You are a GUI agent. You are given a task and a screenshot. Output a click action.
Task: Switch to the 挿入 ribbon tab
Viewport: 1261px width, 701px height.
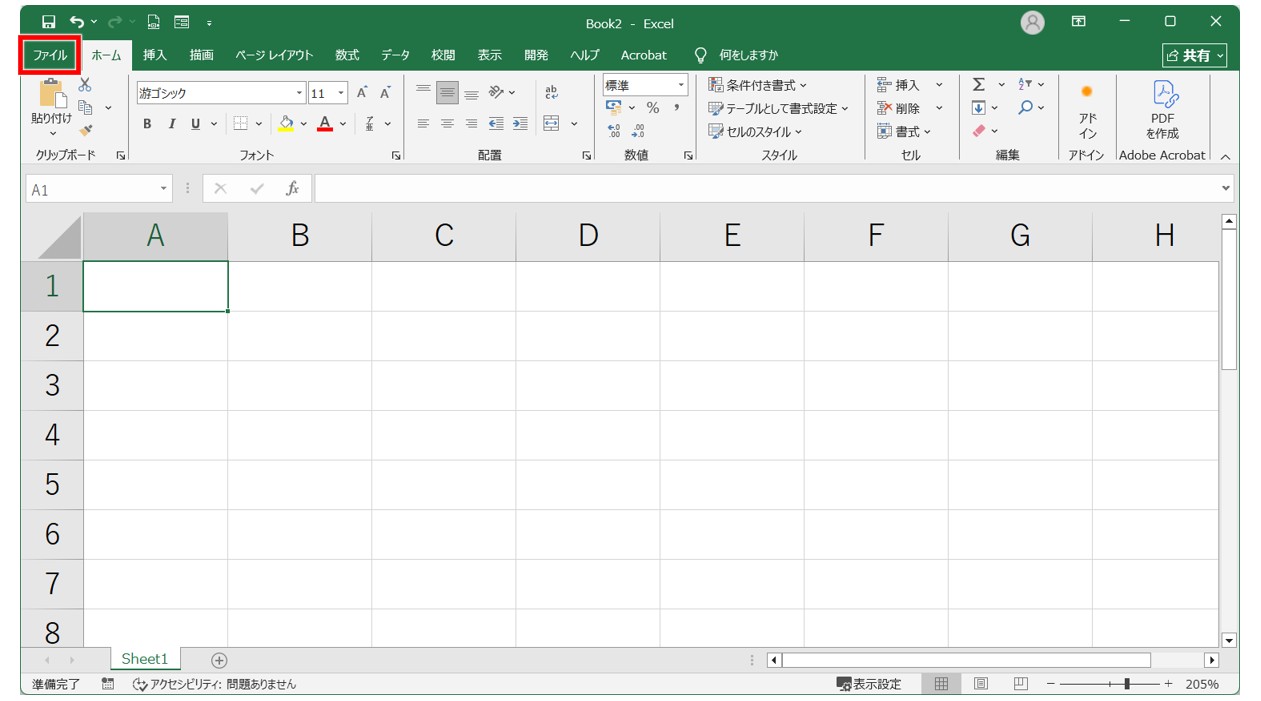tap(155, 55)
